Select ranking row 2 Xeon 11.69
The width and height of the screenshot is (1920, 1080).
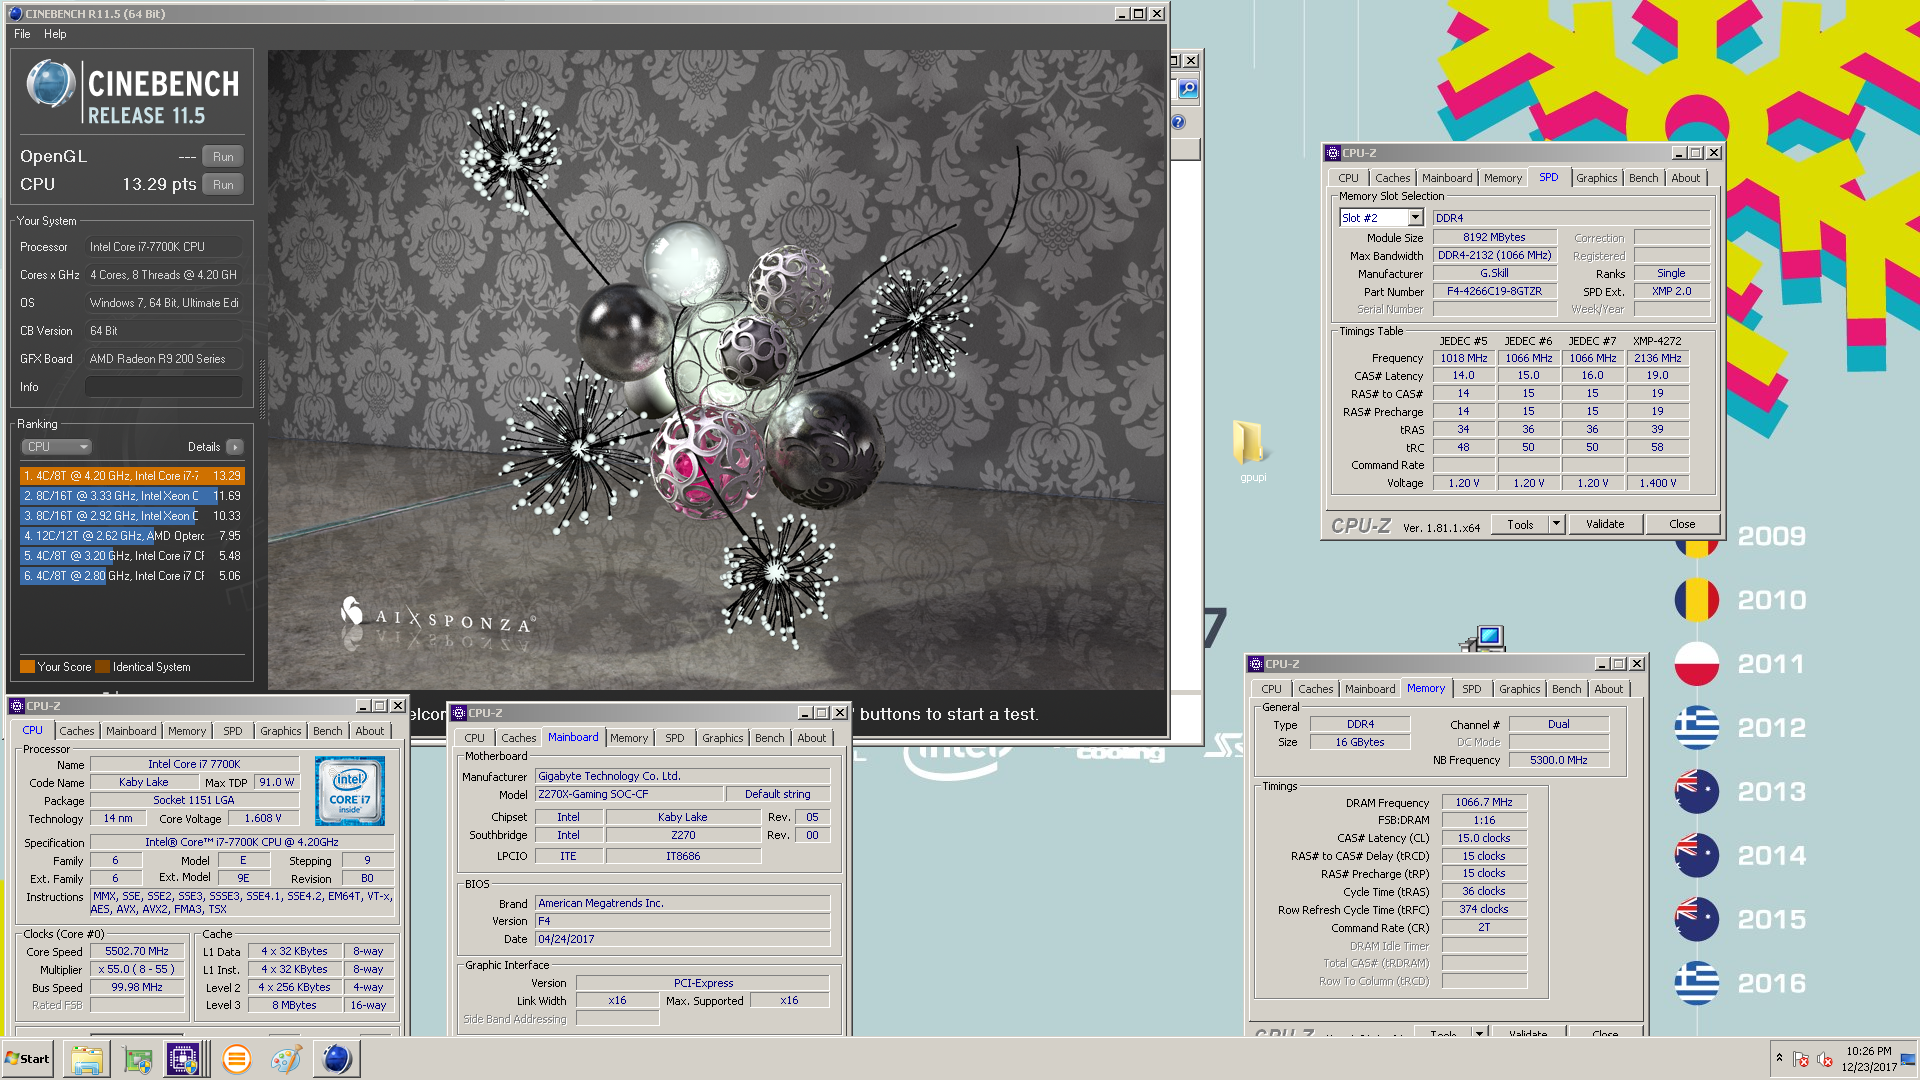[x=131, y=496]
